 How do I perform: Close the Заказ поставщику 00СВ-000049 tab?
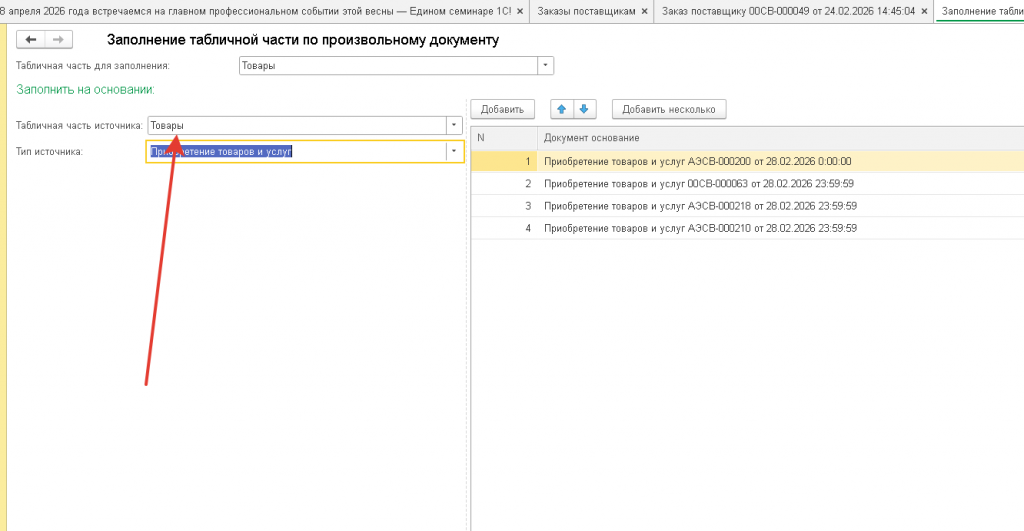click(x=924, y=11)
